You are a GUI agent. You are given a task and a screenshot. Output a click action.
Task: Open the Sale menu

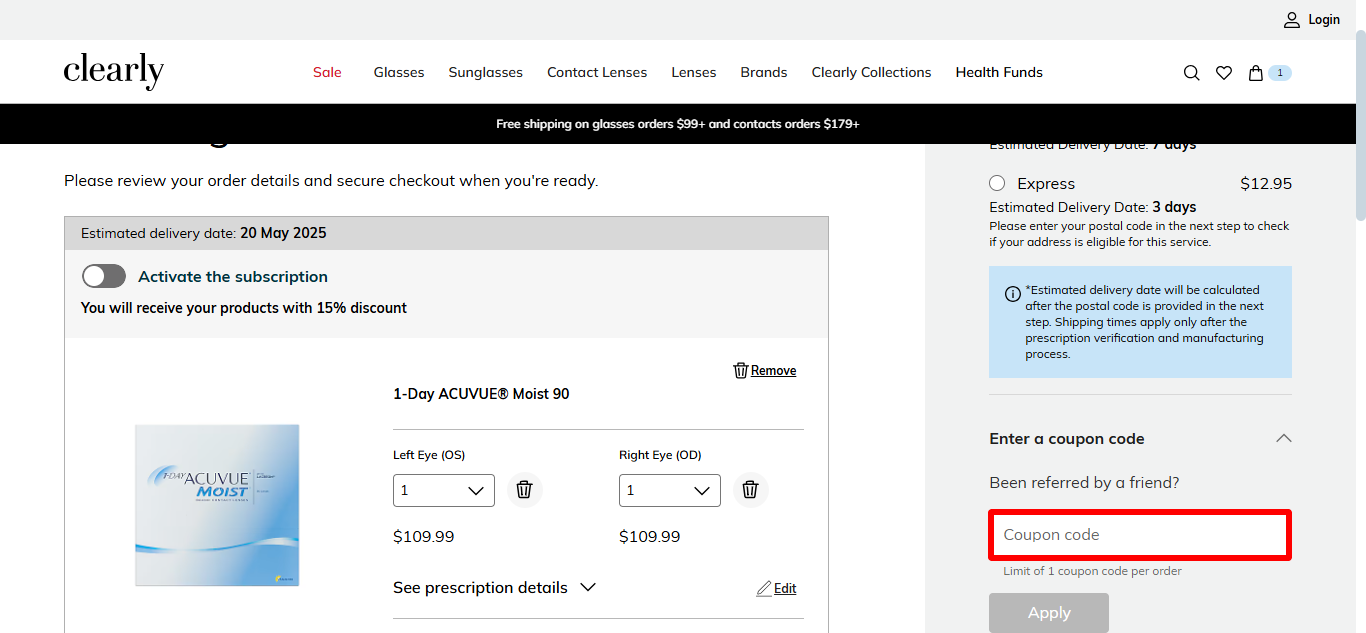[327, 72]
